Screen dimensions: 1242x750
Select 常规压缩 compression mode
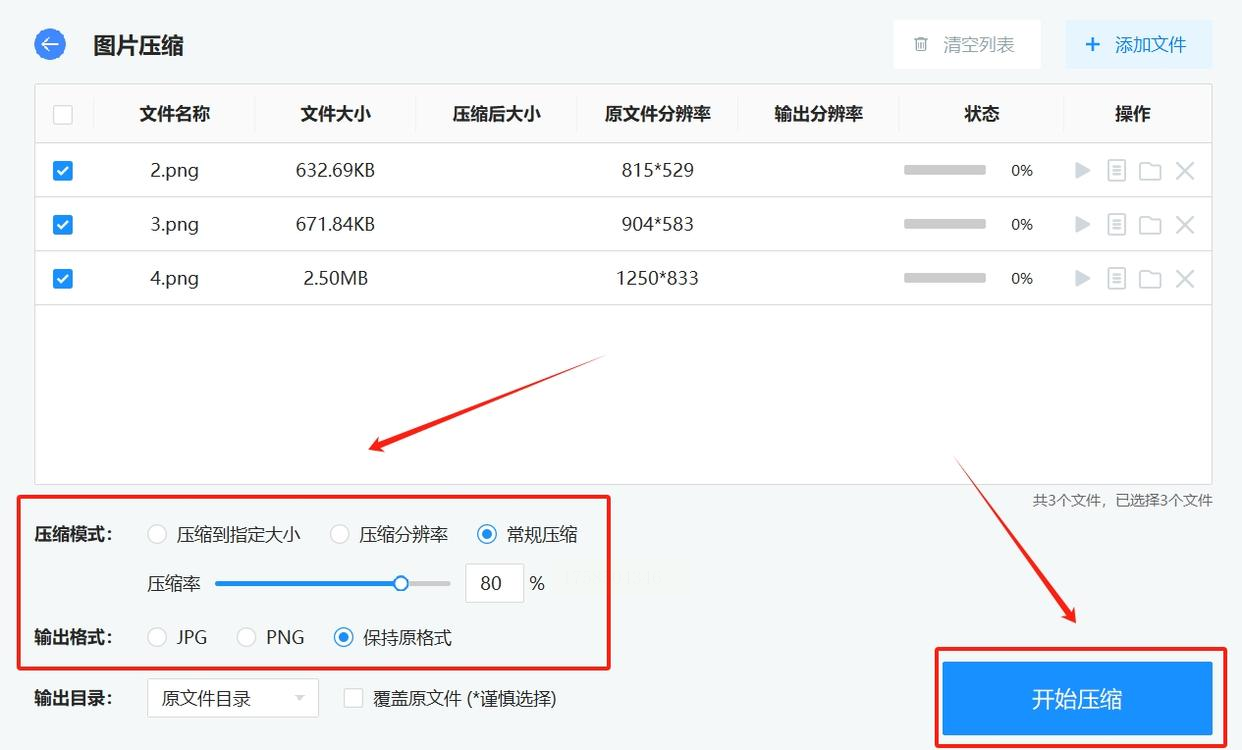tap(487, 534)
